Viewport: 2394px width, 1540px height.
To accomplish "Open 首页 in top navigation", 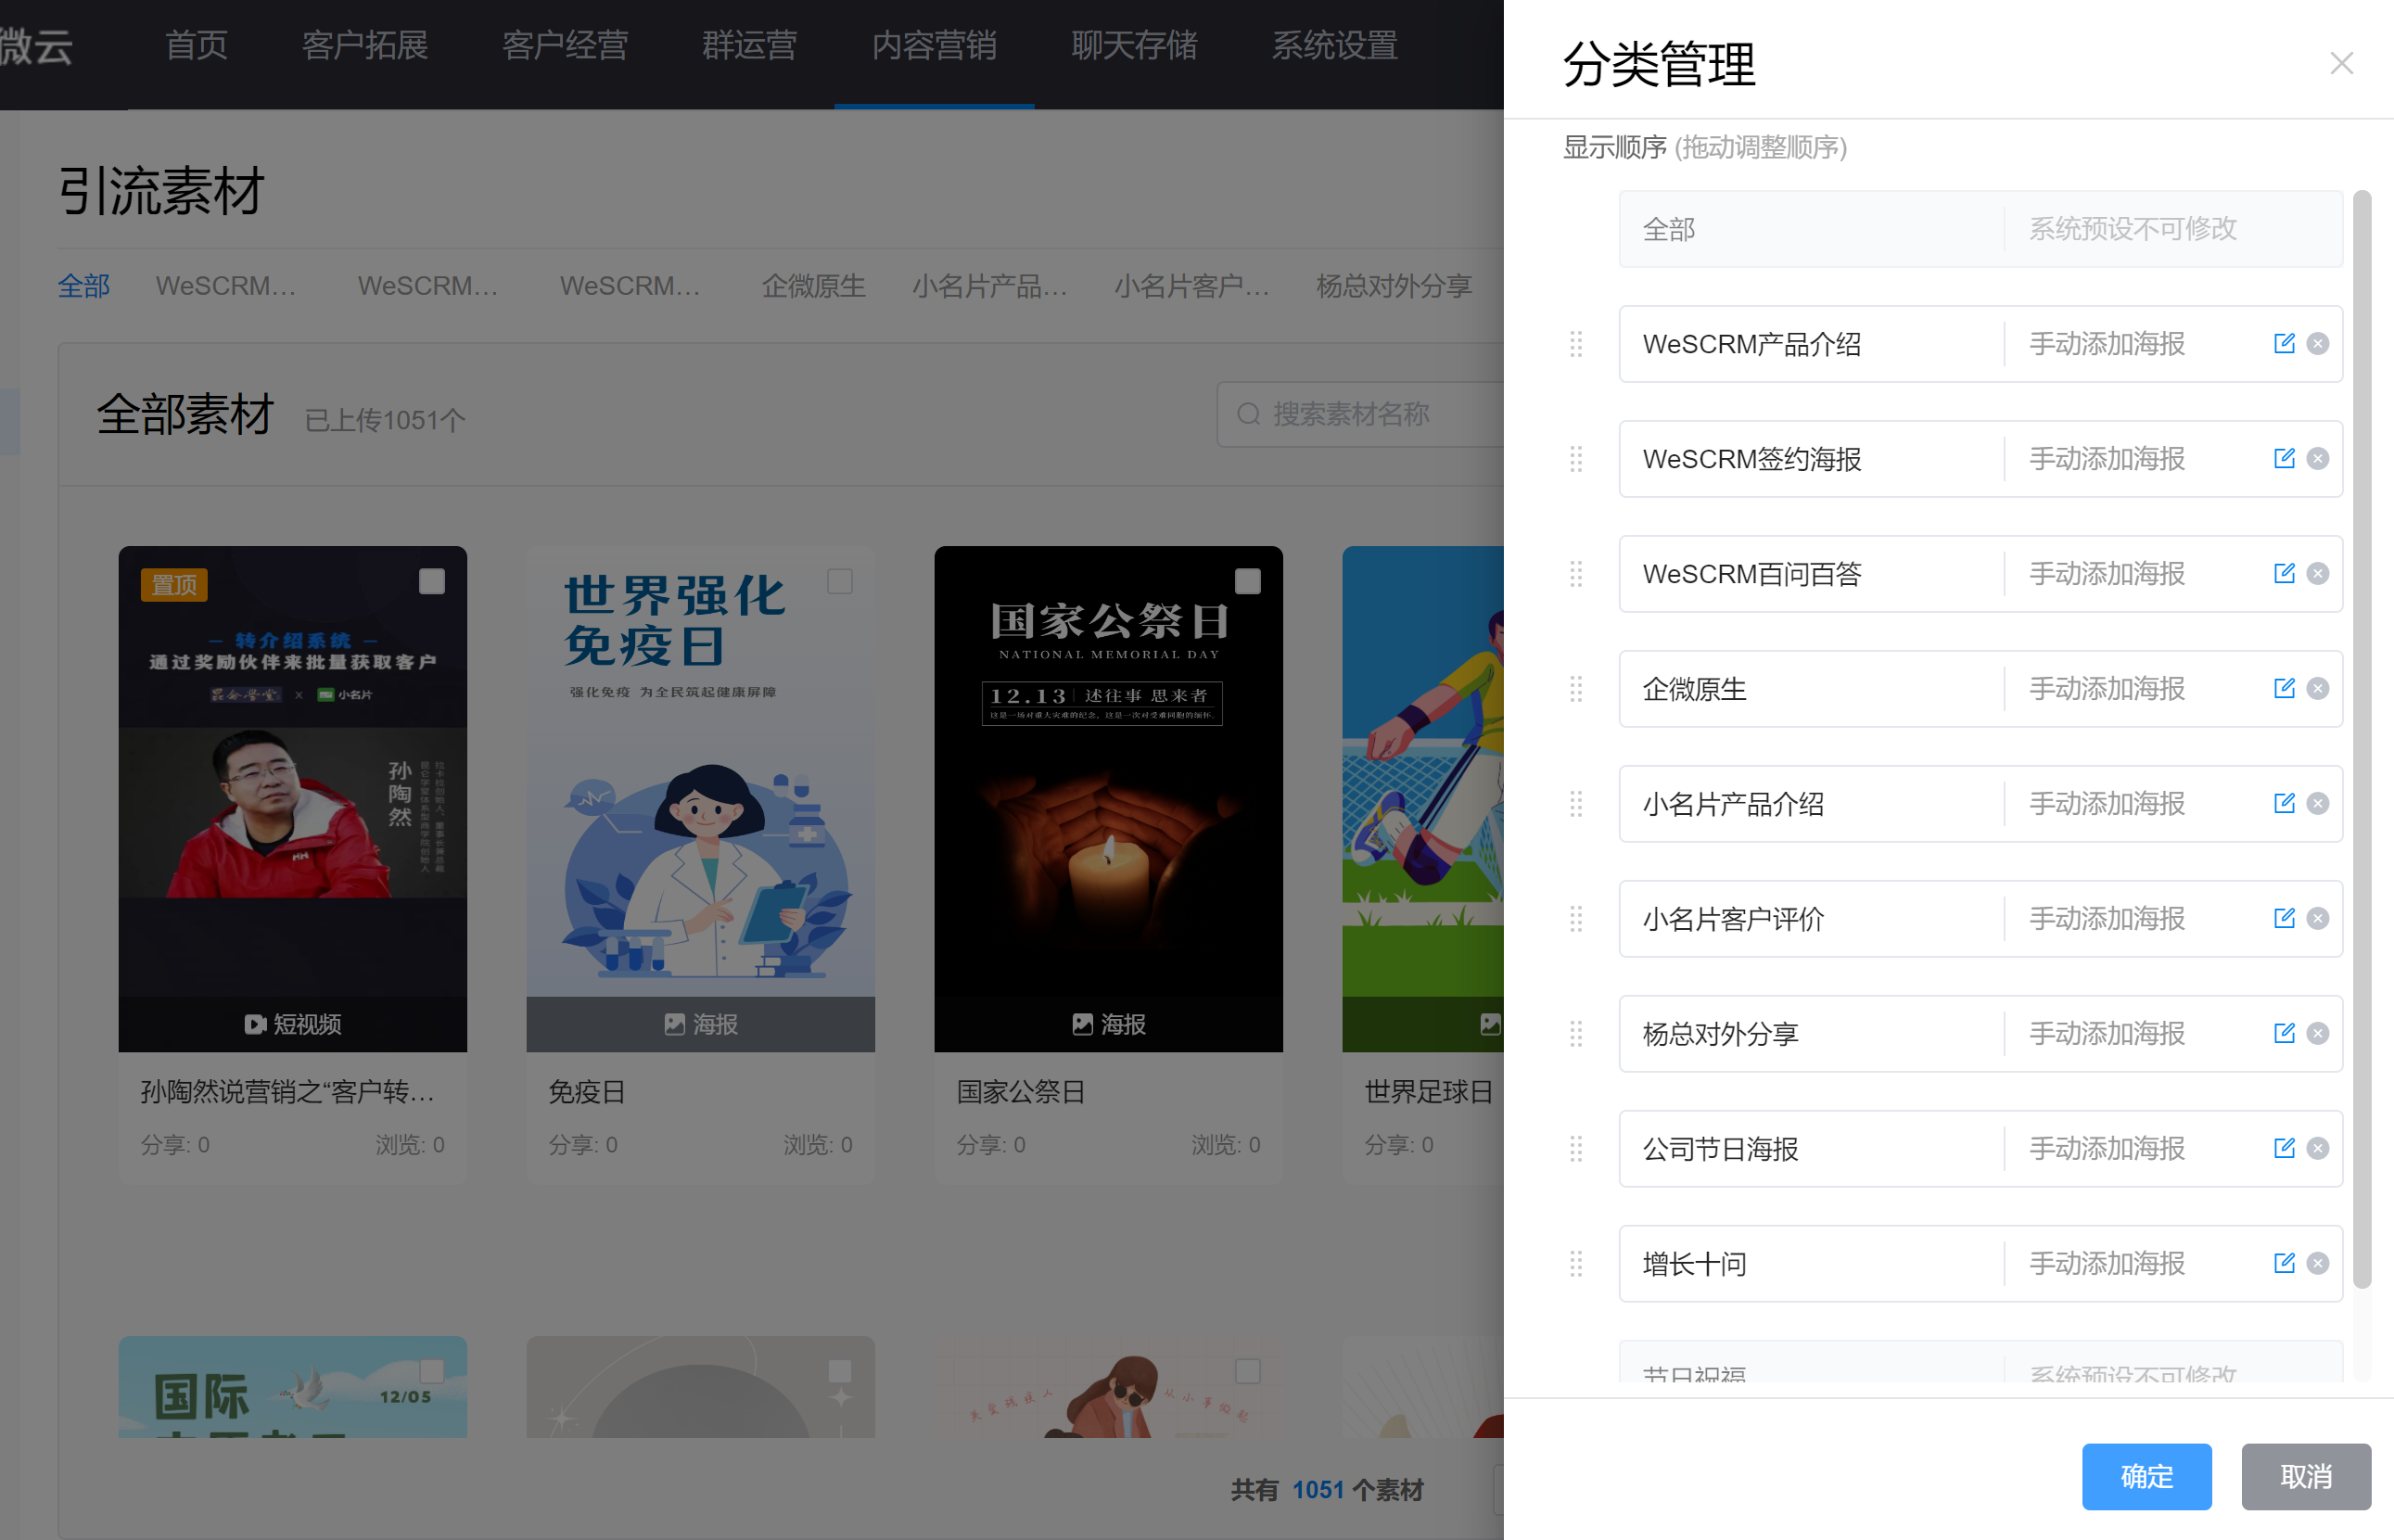I will [196, 46].
